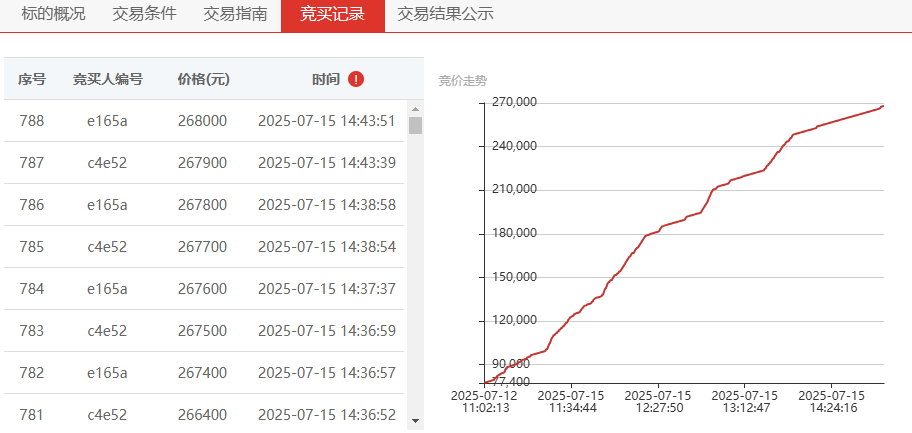This screenshot has height=433, width=912.
Task: Click the price 267700
Action: 202,247
